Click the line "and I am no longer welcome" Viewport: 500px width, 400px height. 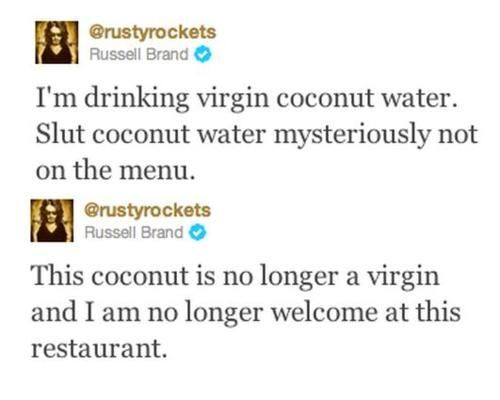[x=246, y=313]
